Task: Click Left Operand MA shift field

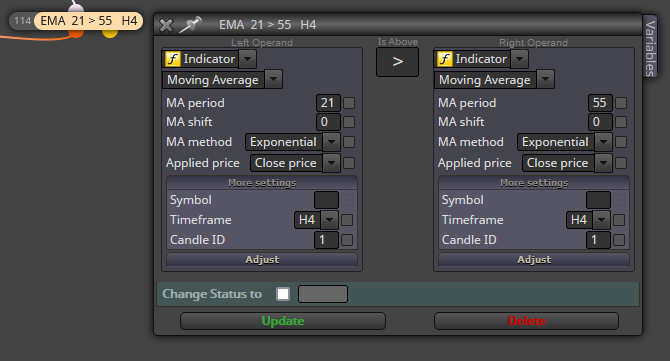Action: click(x=328, y=122)
